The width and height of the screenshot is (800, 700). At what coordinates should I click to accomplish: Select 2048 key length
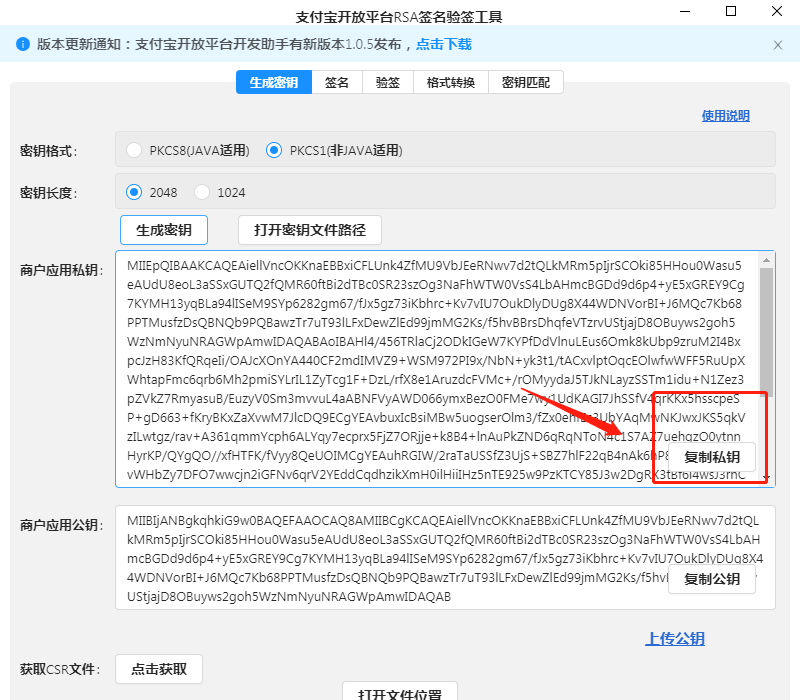pyautogui.click(x=152, y=192)
